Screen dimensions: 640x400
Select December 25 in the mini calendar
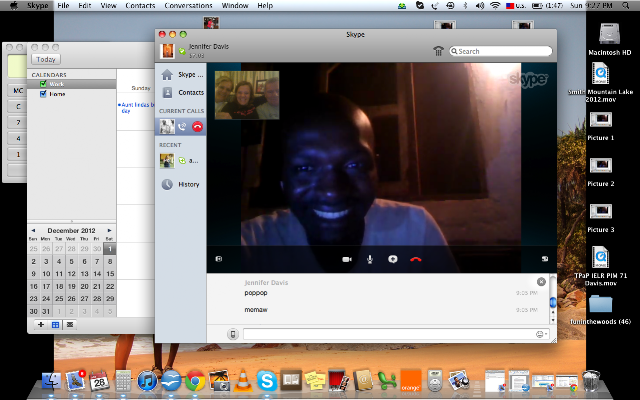(59, 299)
